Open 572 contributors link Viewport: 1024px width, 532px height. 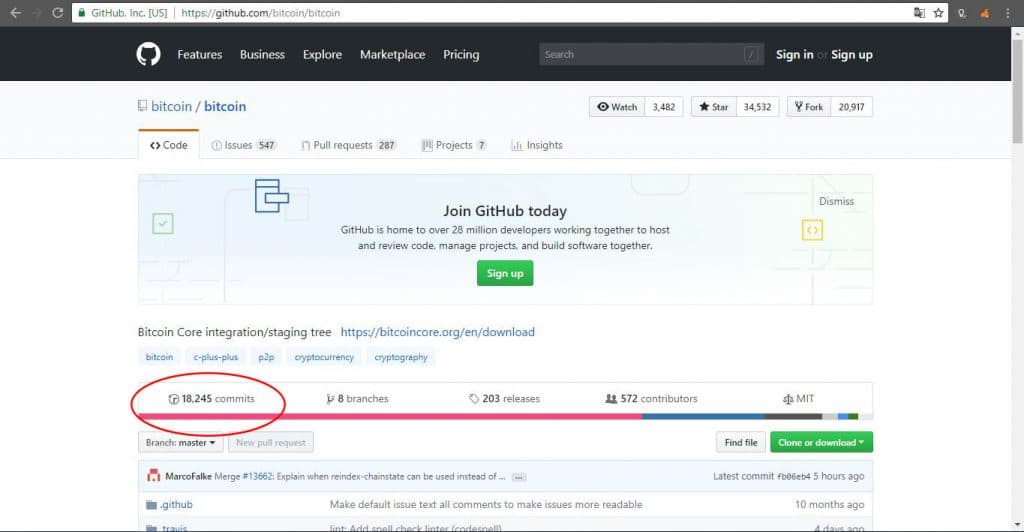651,399
